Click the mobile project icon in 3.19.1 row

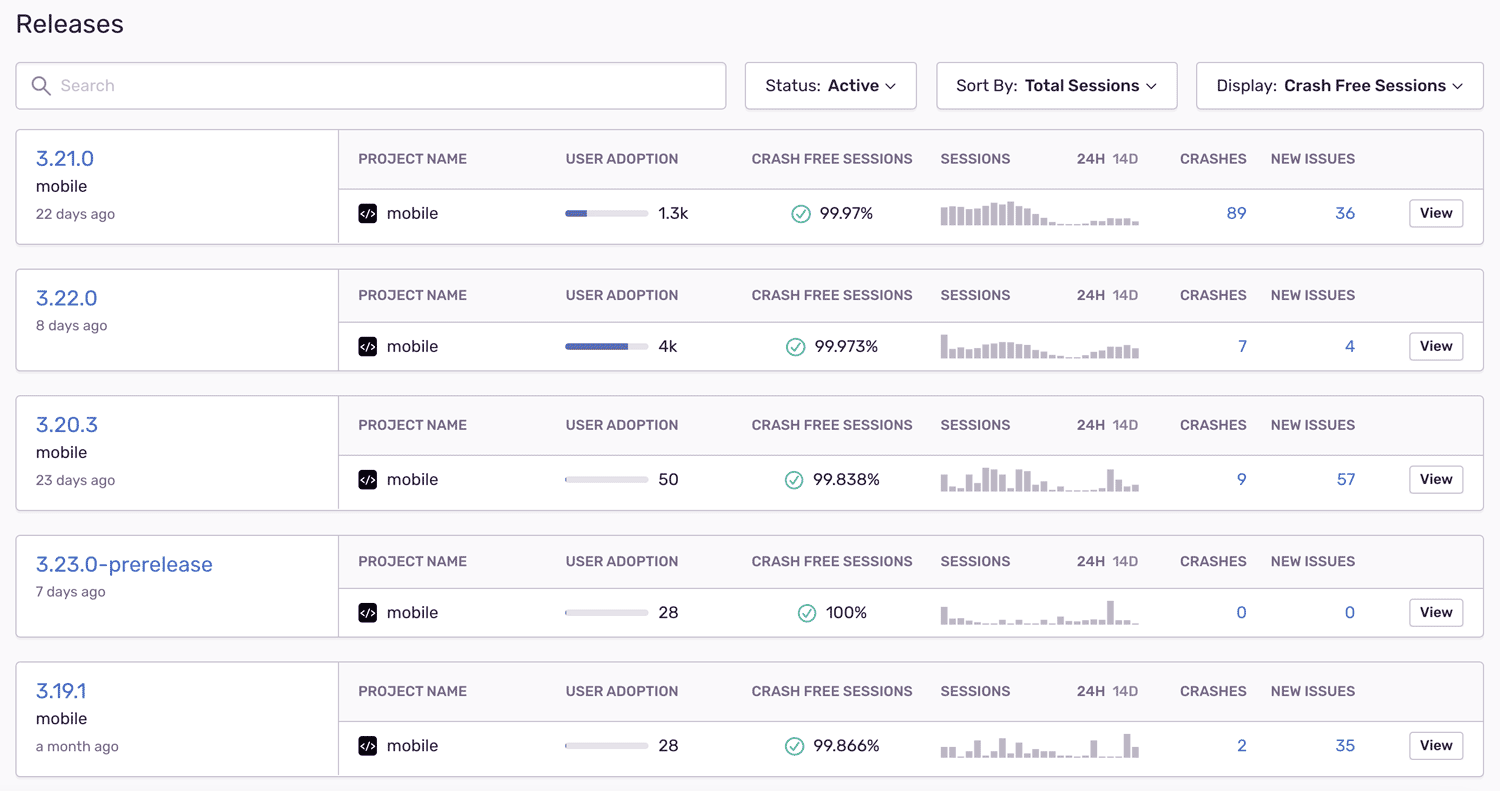pos(368,745)
